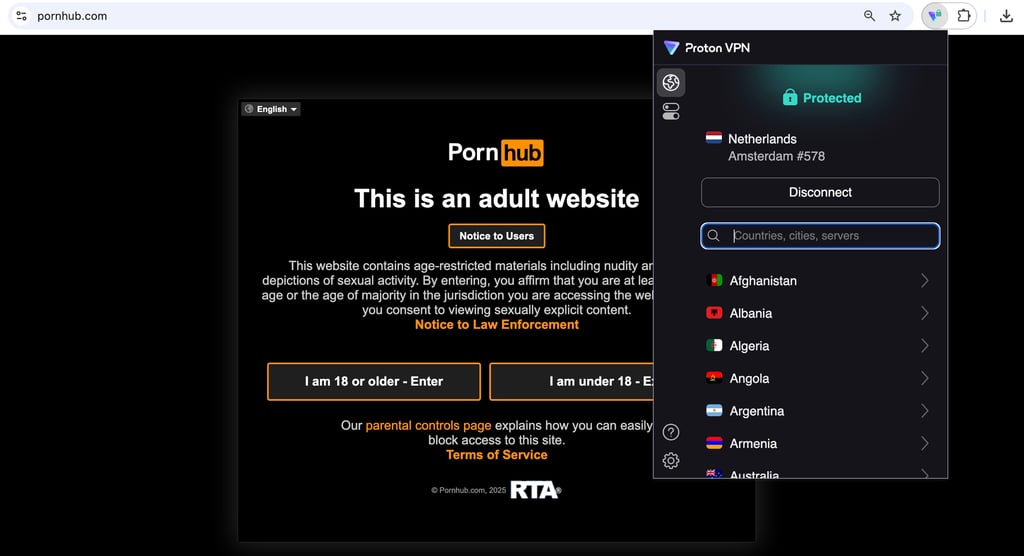Click the I am under 18 button
The height and width of the screenshot is (556, 1024).
click(x=571, y=382)
